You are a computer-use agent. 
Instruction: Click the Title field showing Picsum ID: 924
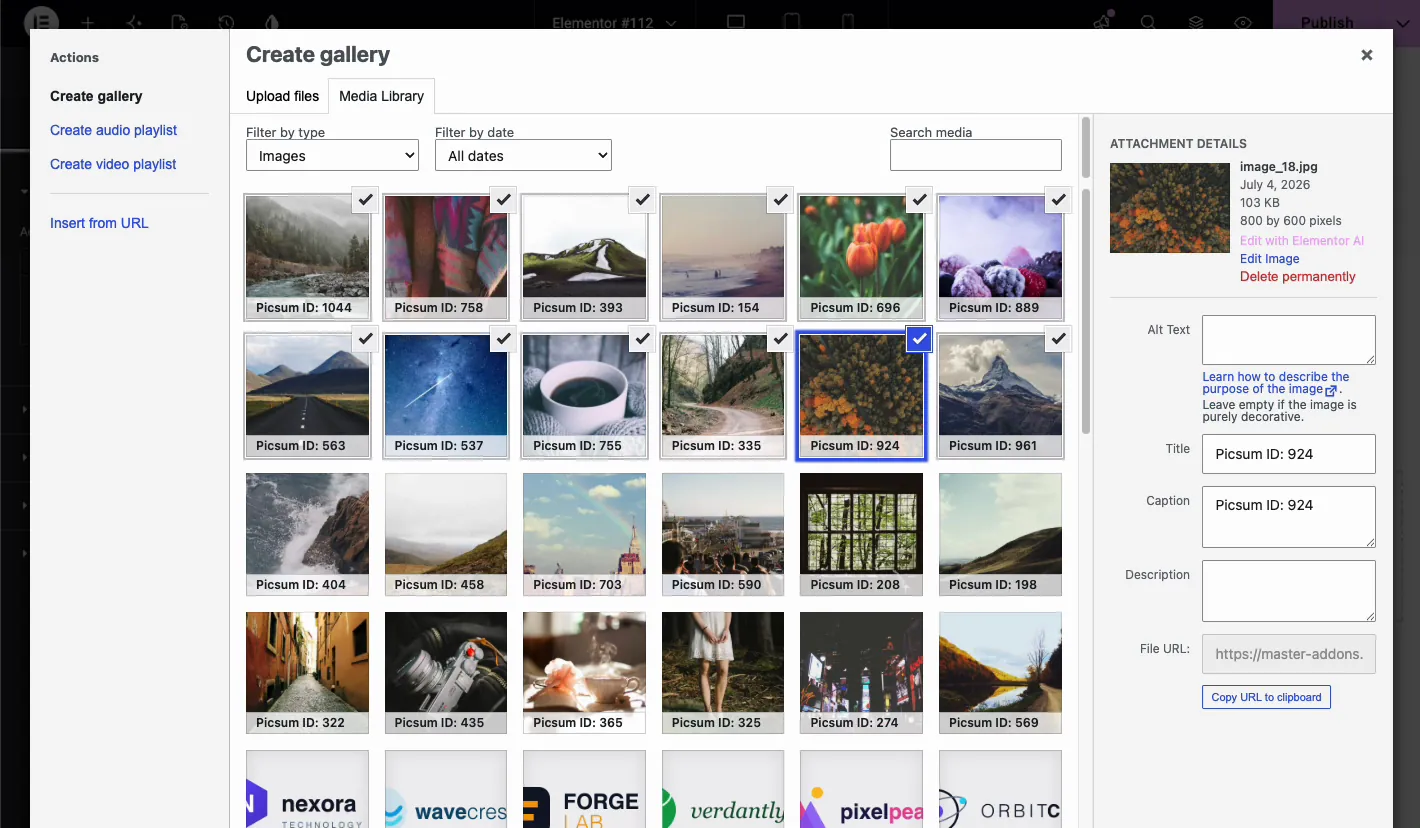point(1289,454)
